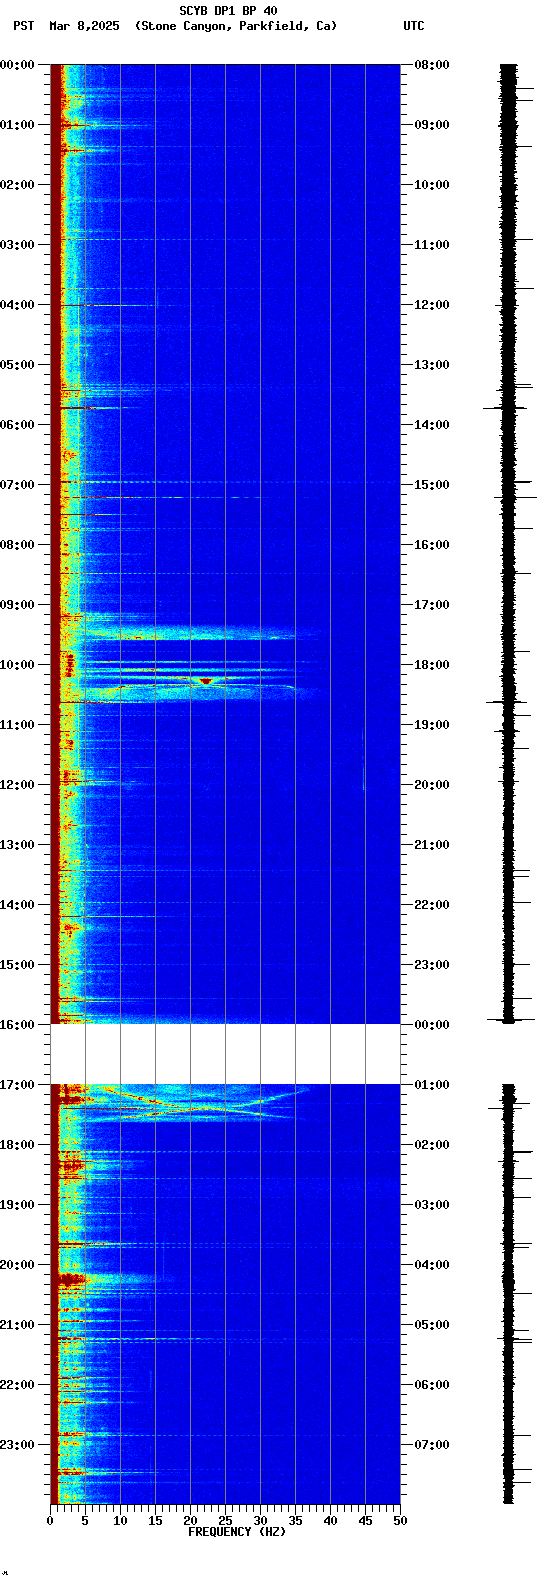This screenshot has height=1584, width=552.
Task: Click the PST axis label '03:00'
Action: [x=17, y=245]
